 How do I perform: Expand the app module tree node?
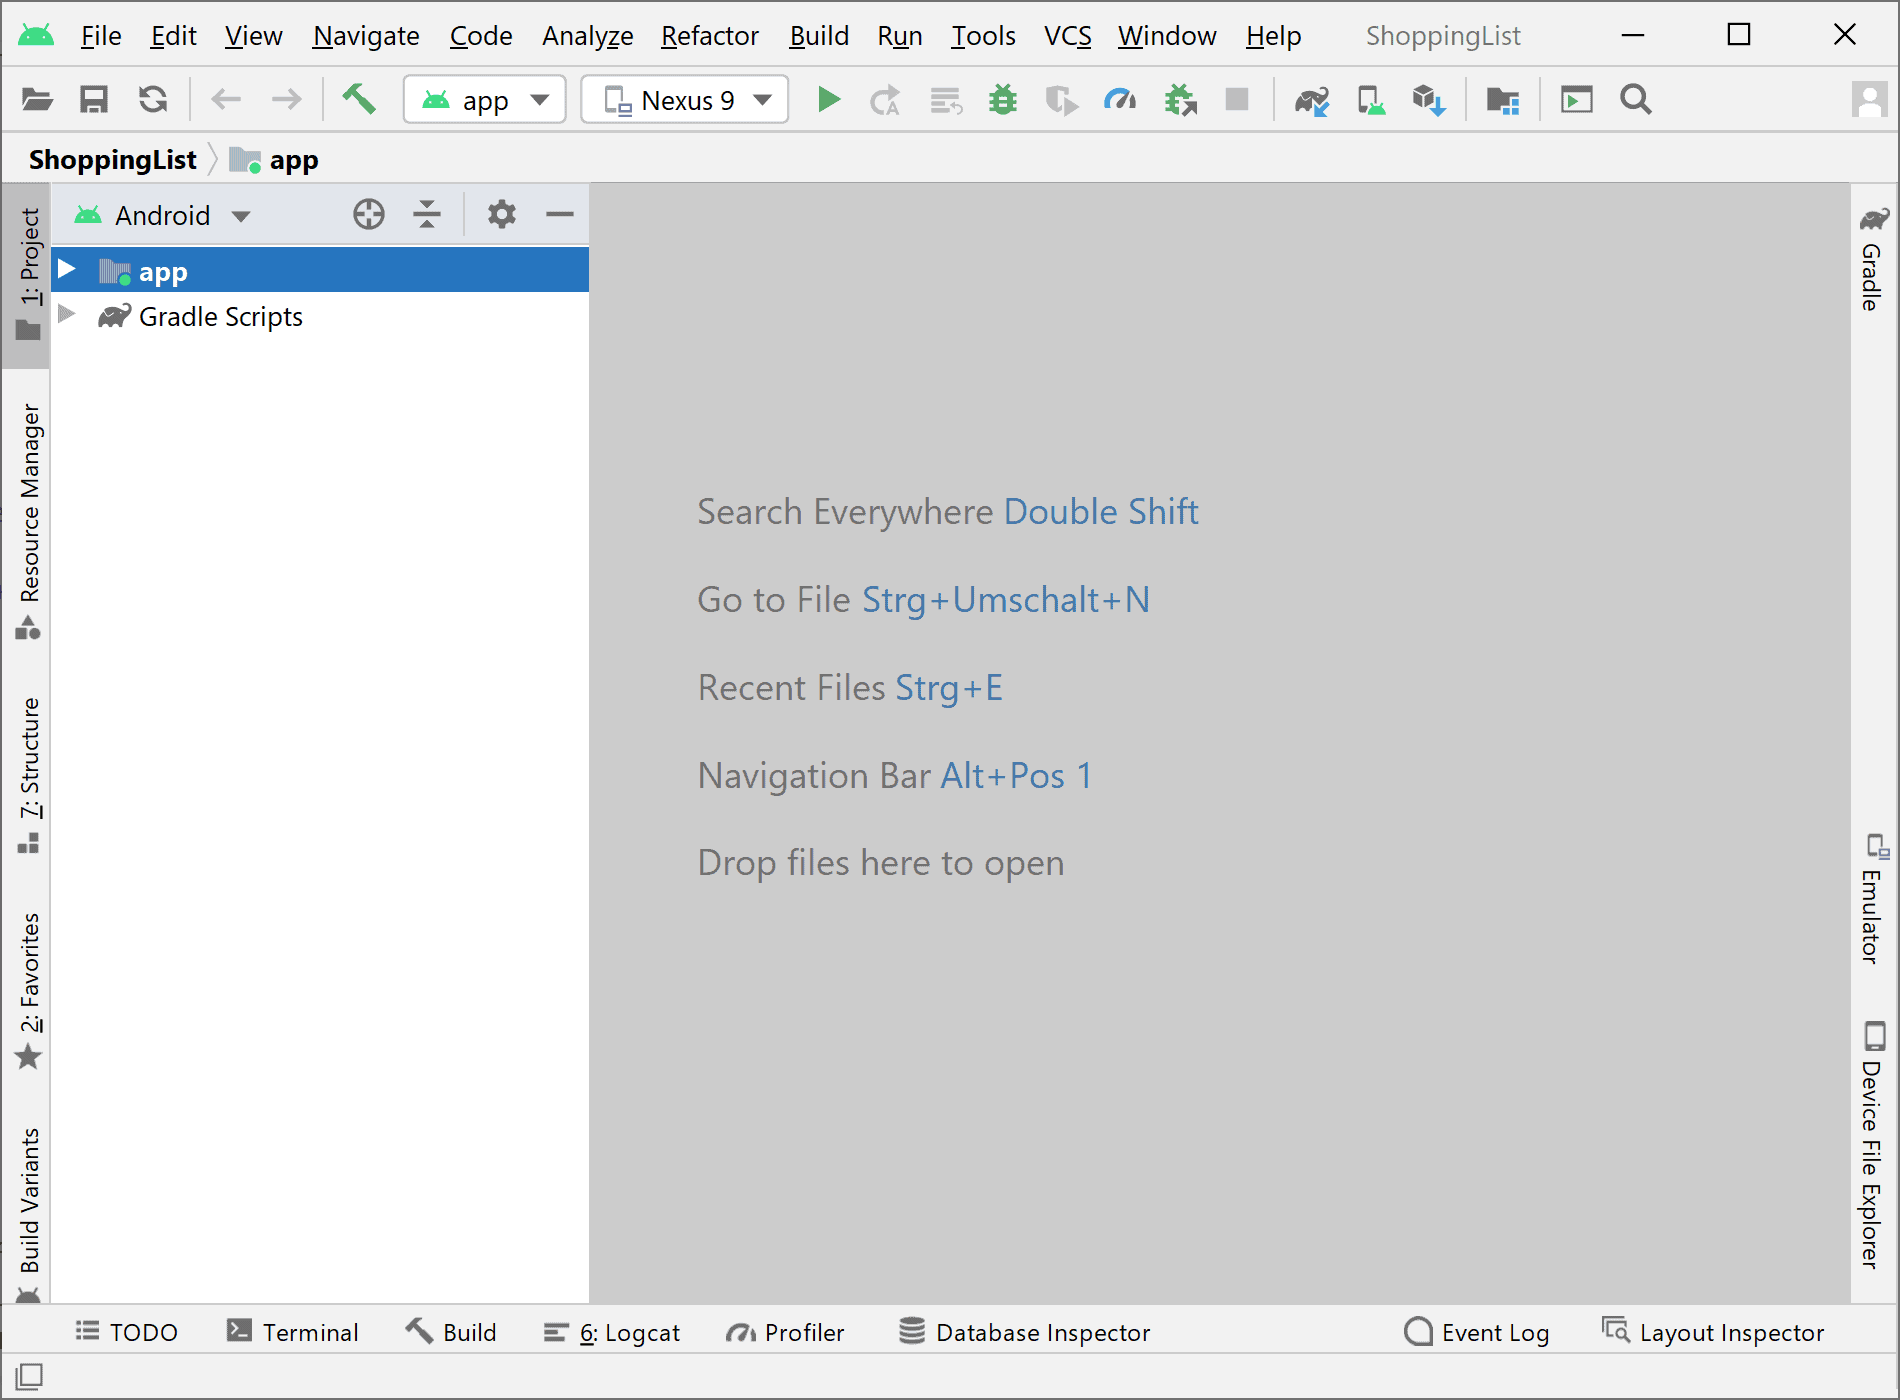click(67, 270)
